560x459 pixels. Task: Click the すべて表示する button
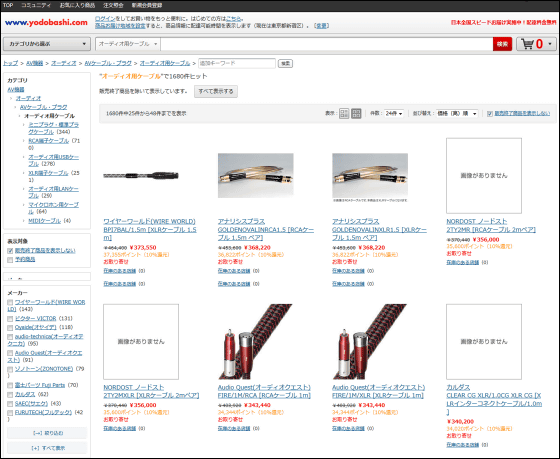click(x=216, y=91)
